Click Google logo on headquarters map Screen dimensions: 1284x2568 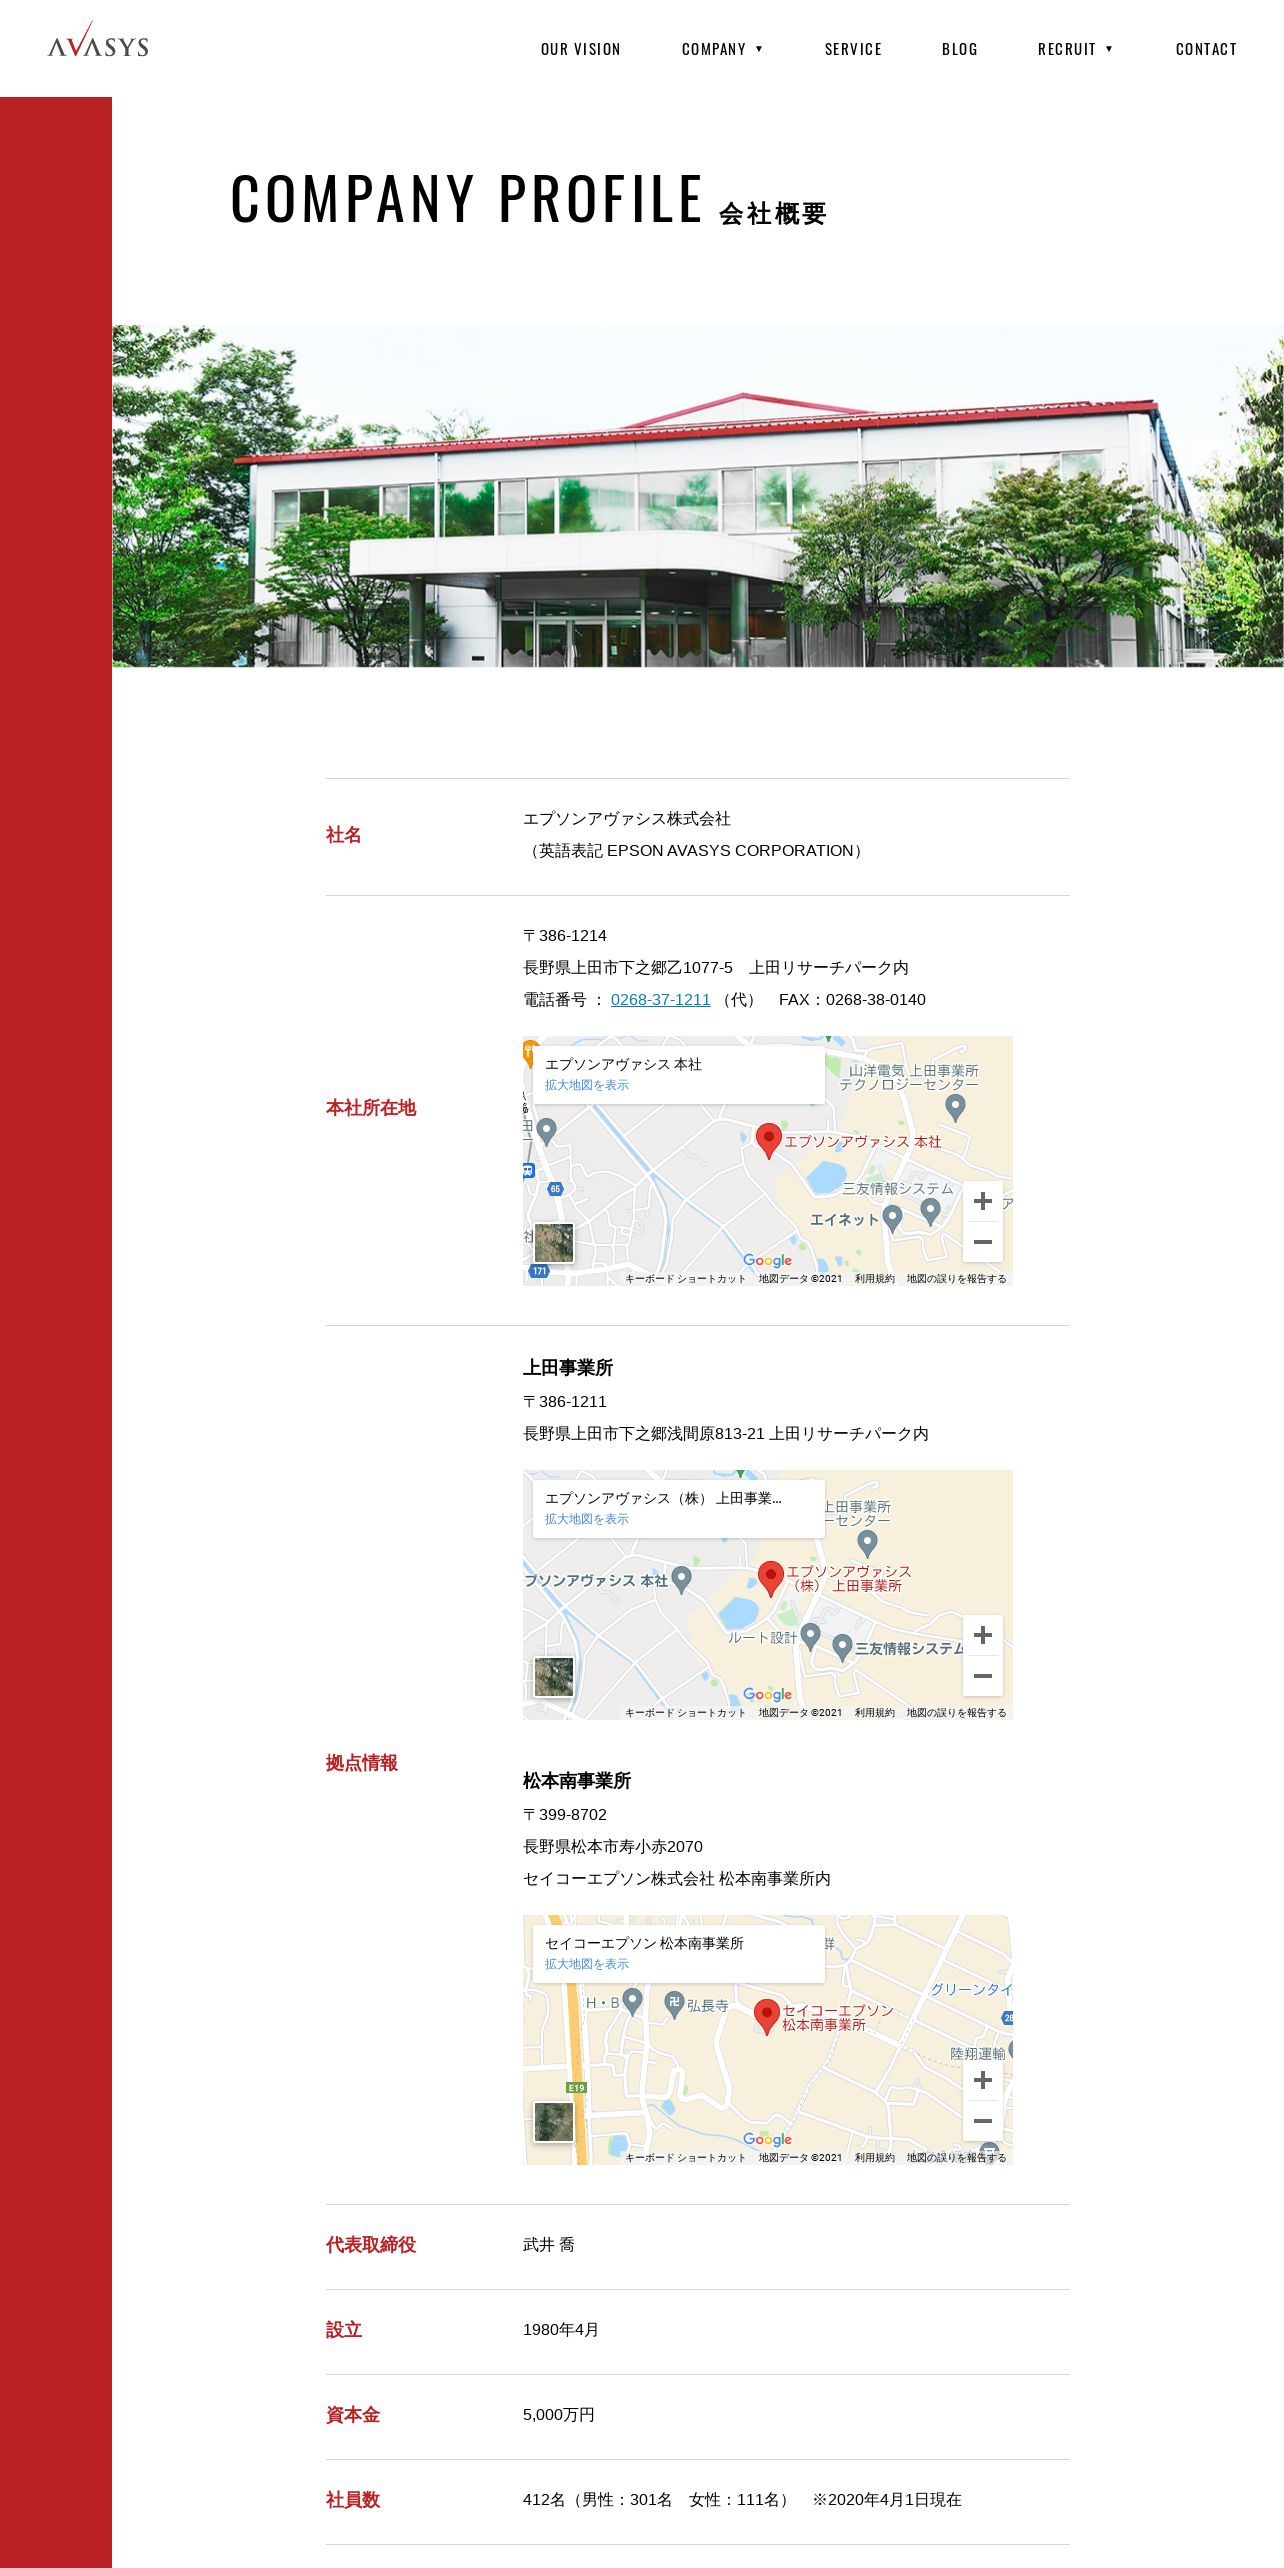(767, 1260)
